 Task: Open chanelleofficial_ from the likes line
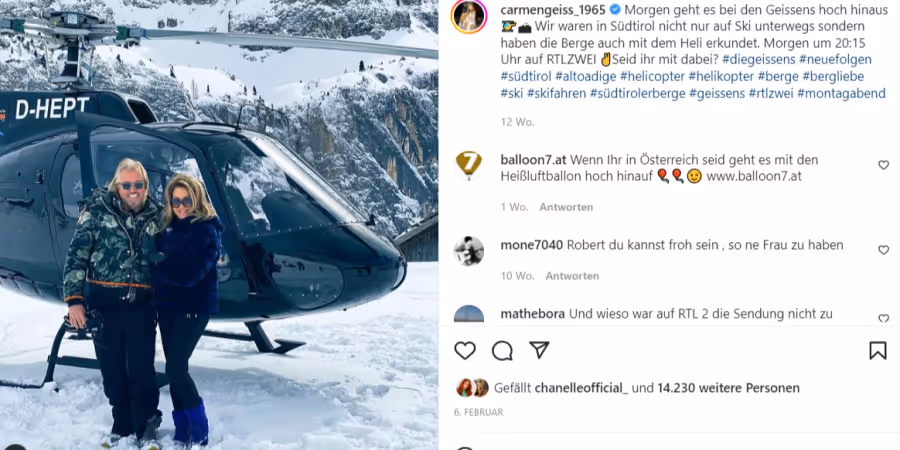(x=581, y=388)
